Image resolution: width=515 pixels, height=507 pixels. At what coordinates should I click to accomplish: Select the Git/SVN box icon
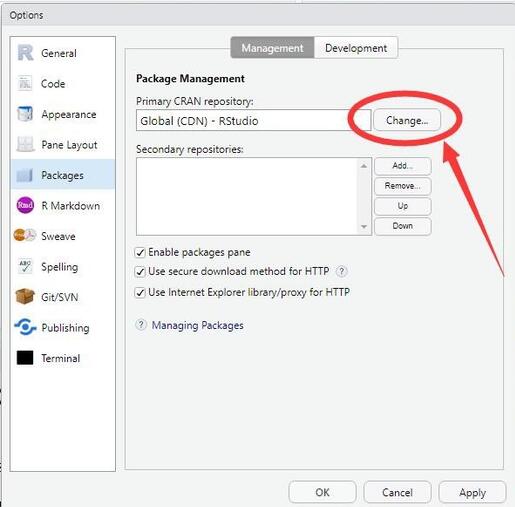(25, 297)
